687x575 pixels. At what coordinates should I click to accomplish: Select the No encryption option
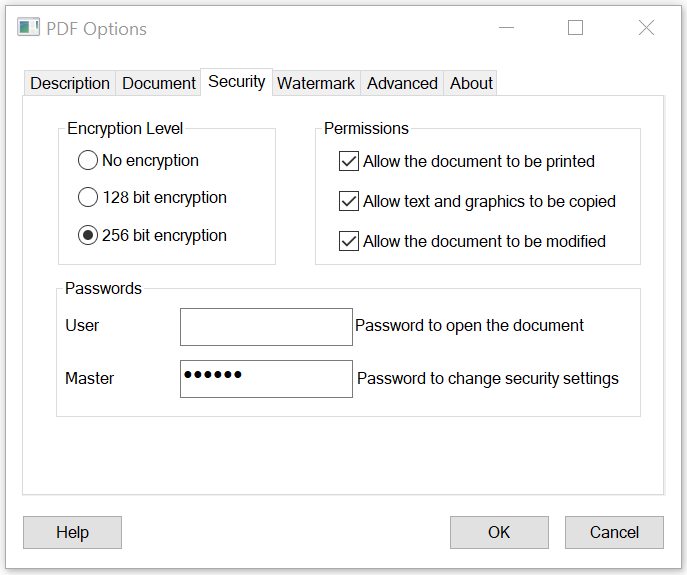[88, 160]
